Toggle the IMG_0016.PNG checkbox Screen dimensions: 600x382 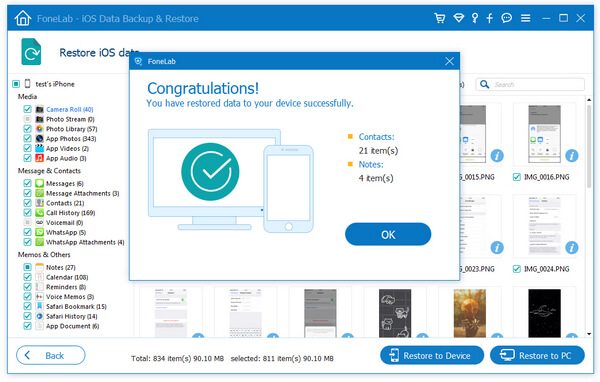tap(517, 177)
